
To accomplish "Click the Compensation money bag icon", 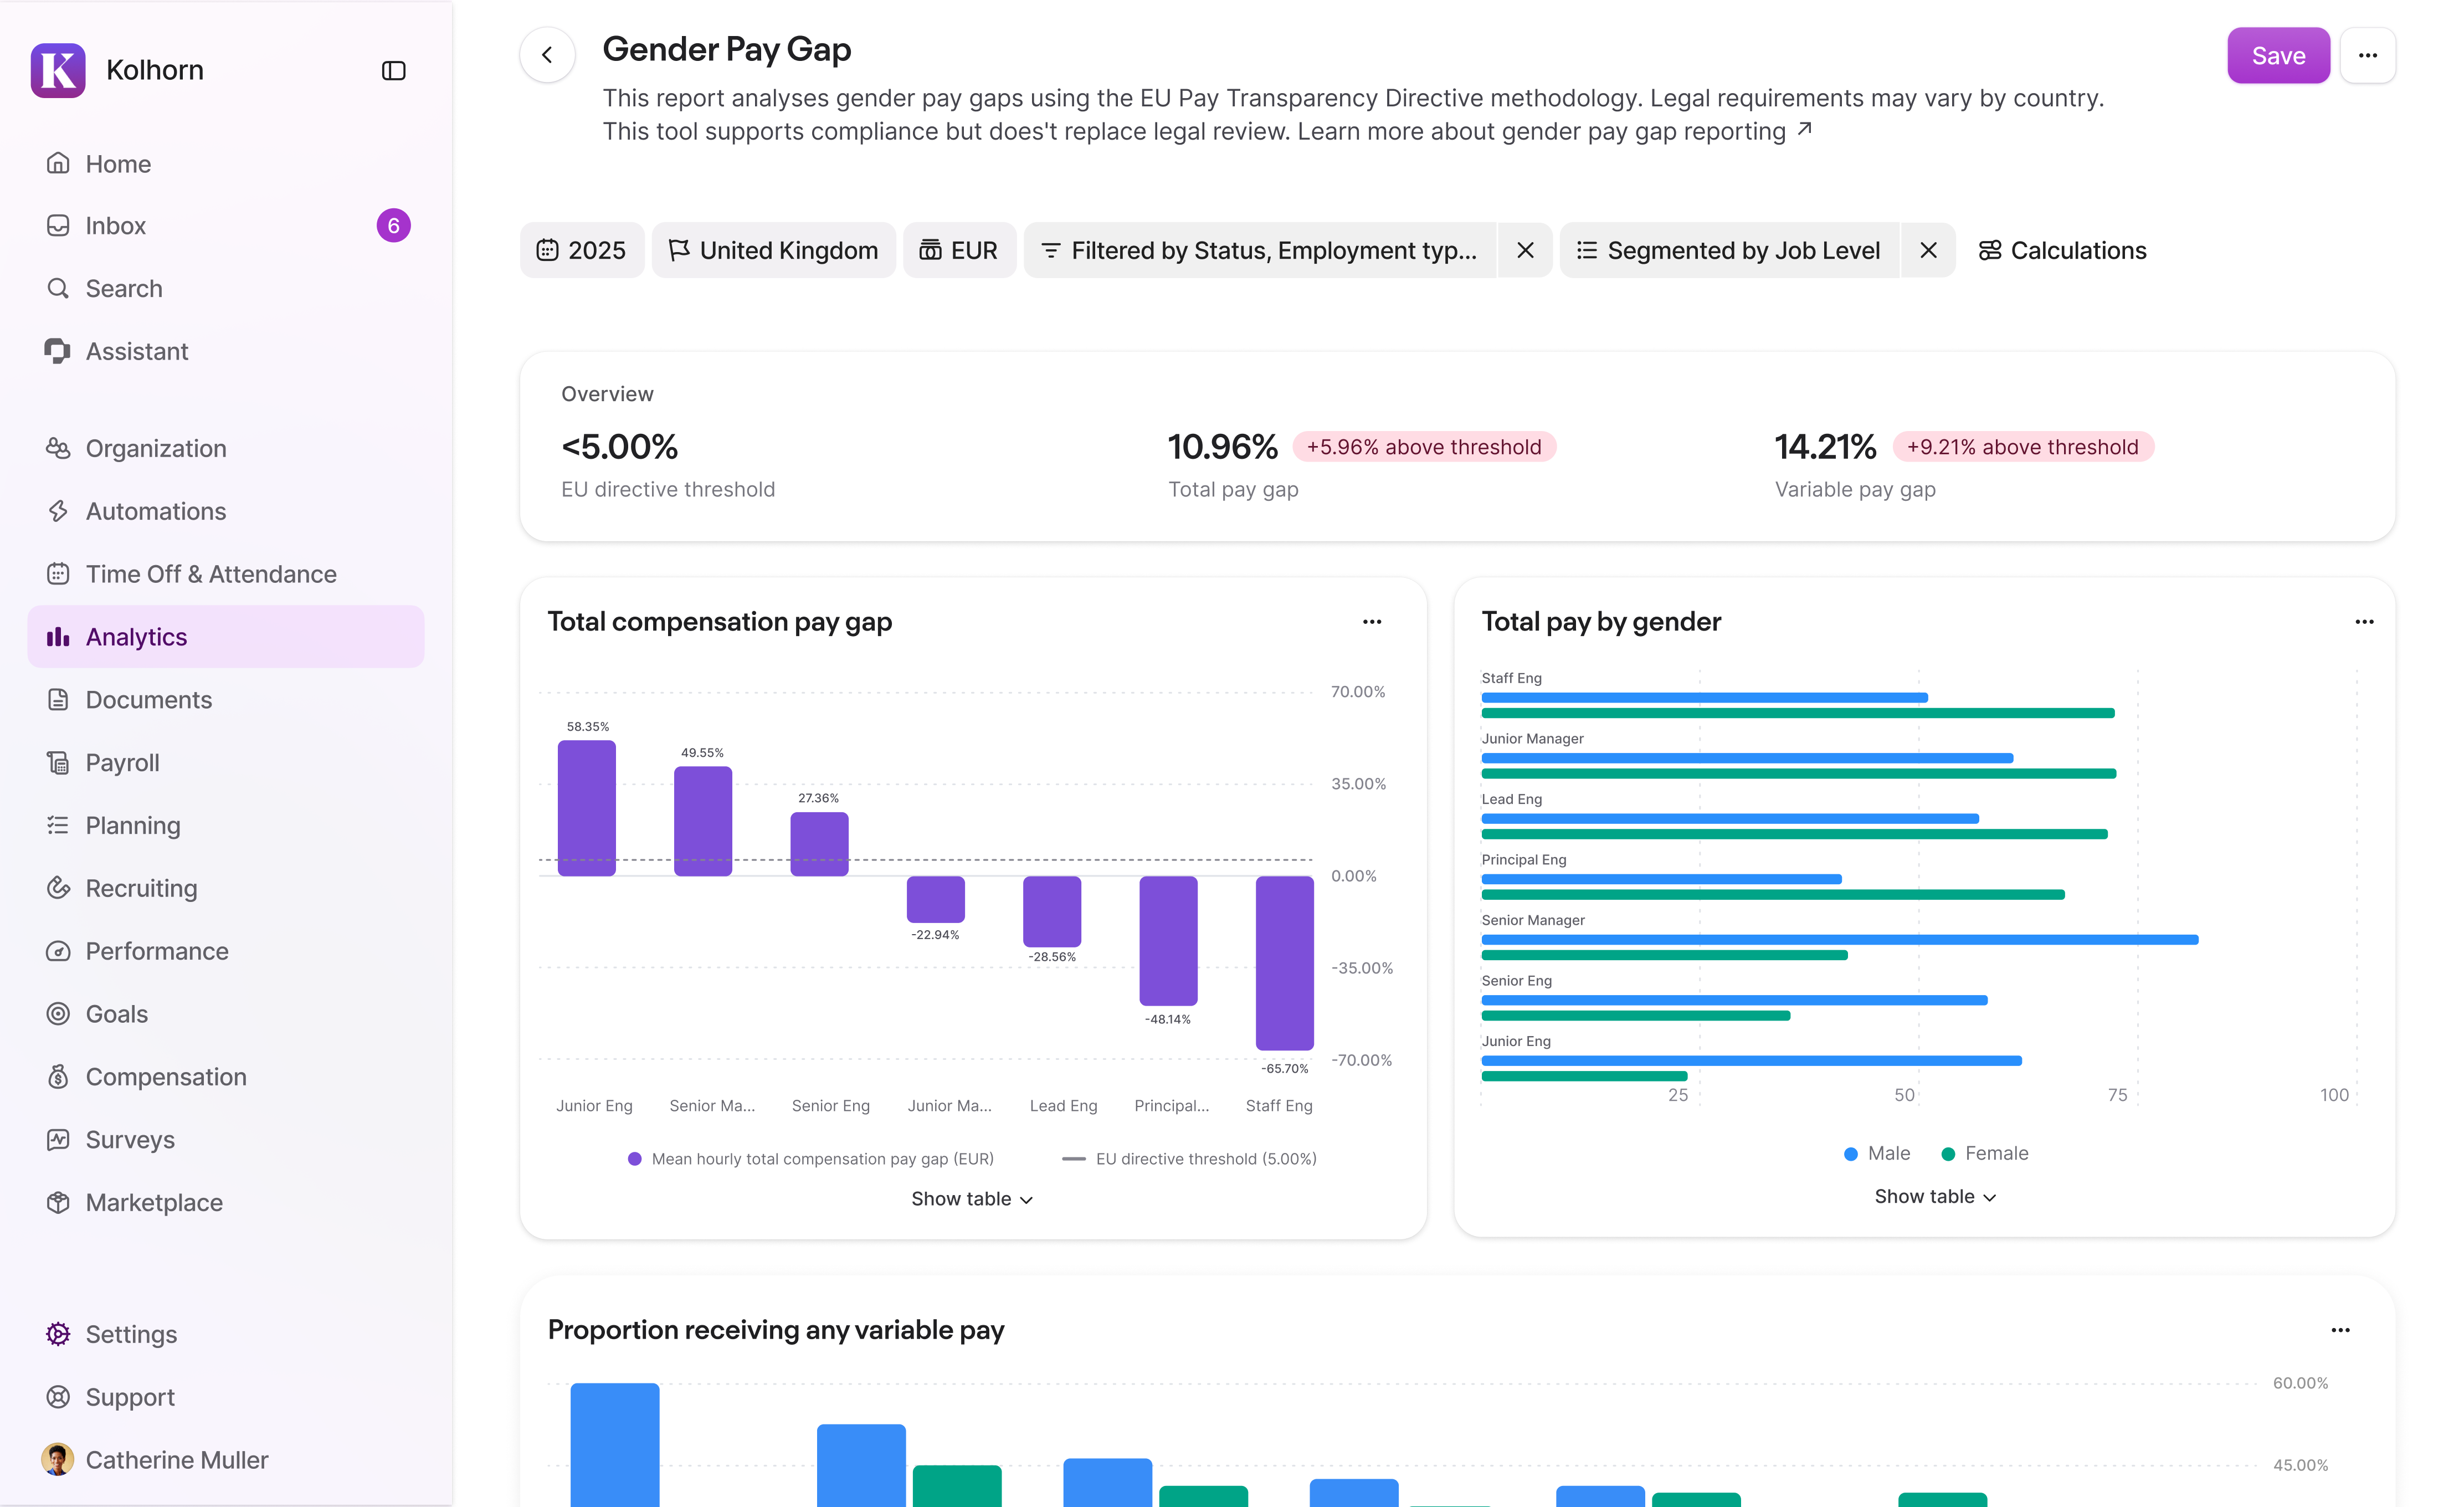I will point(58,1077).
